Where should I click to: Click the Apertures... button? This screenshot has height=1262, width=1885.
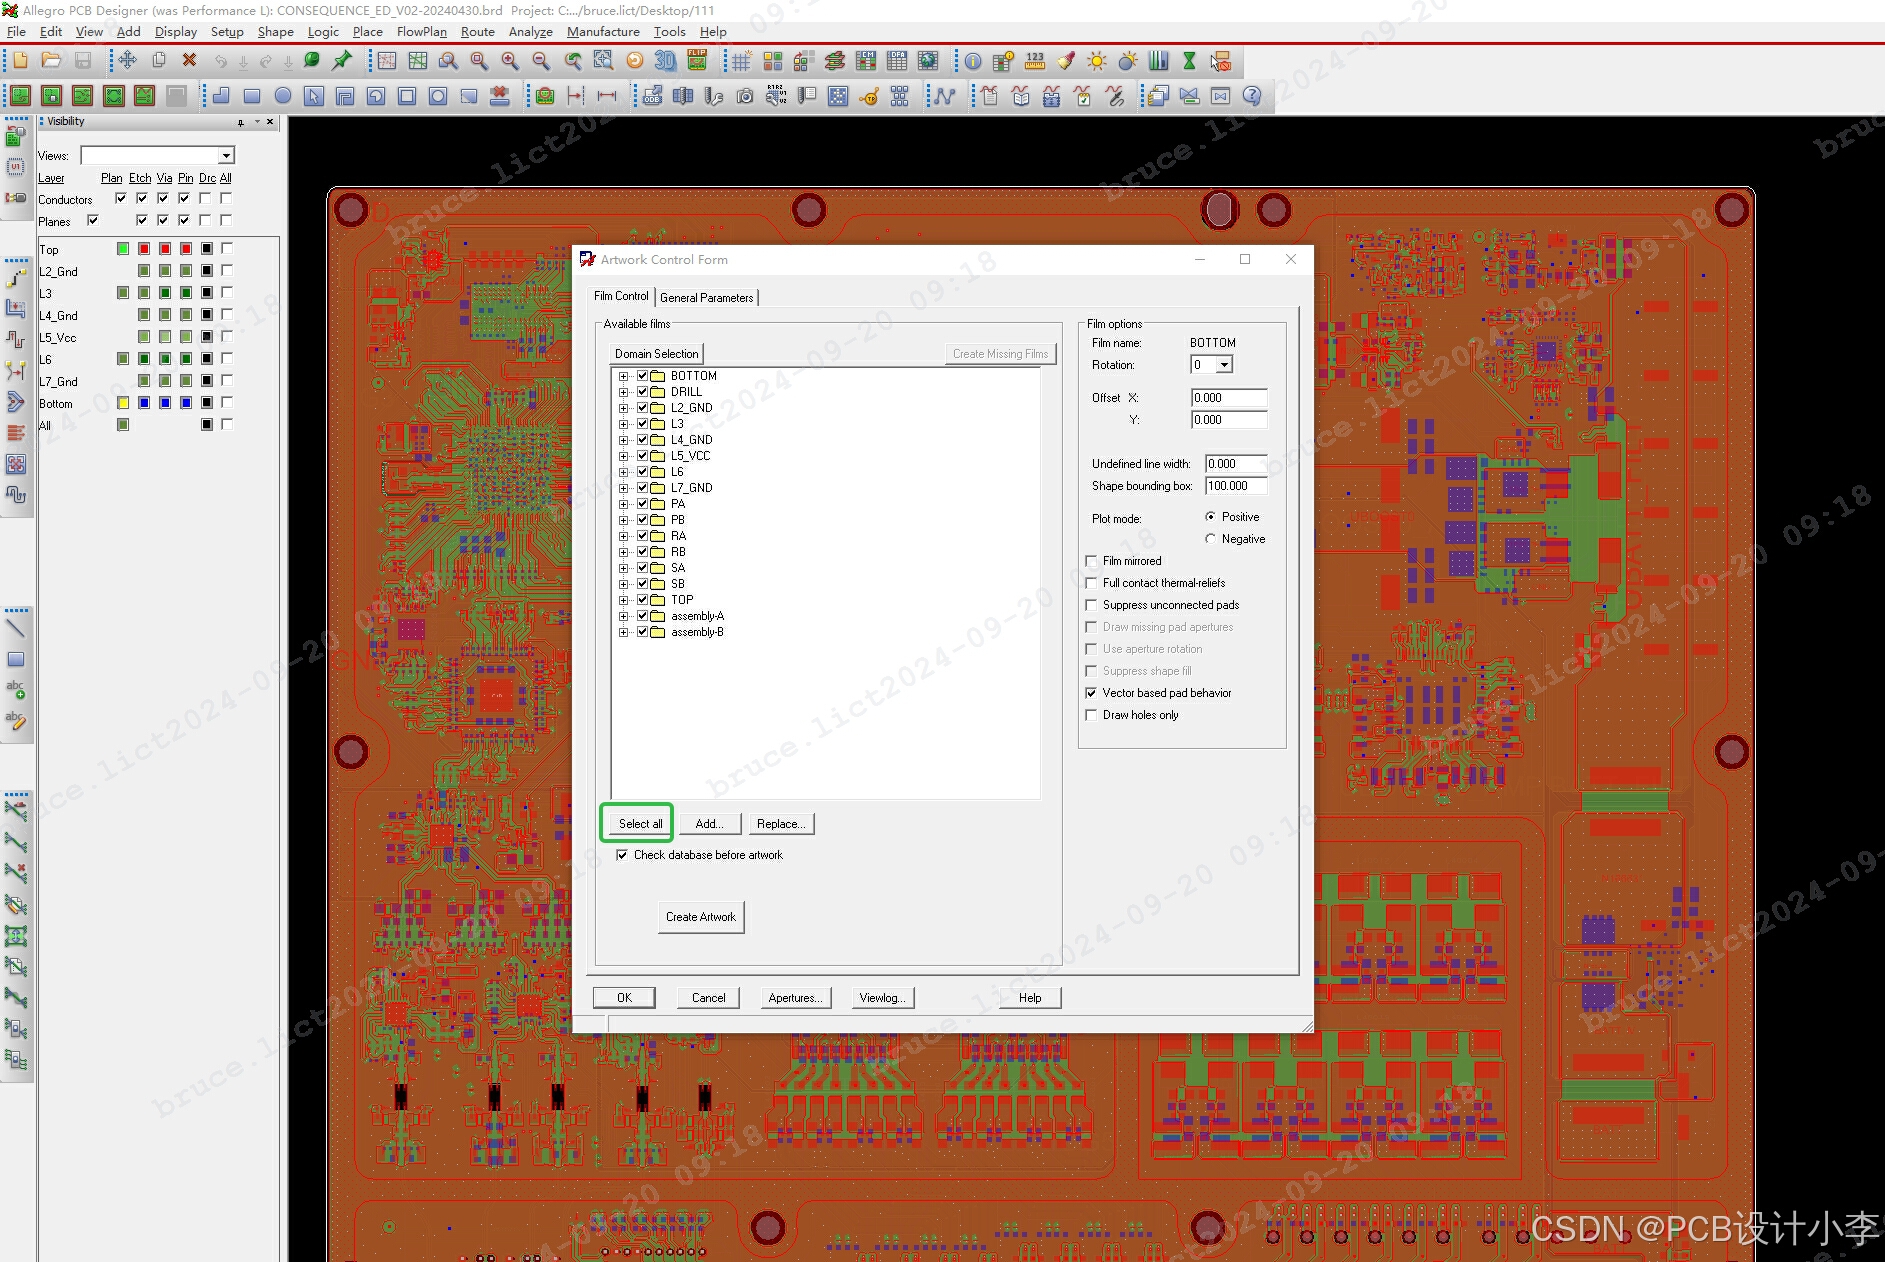pos(795,998)
